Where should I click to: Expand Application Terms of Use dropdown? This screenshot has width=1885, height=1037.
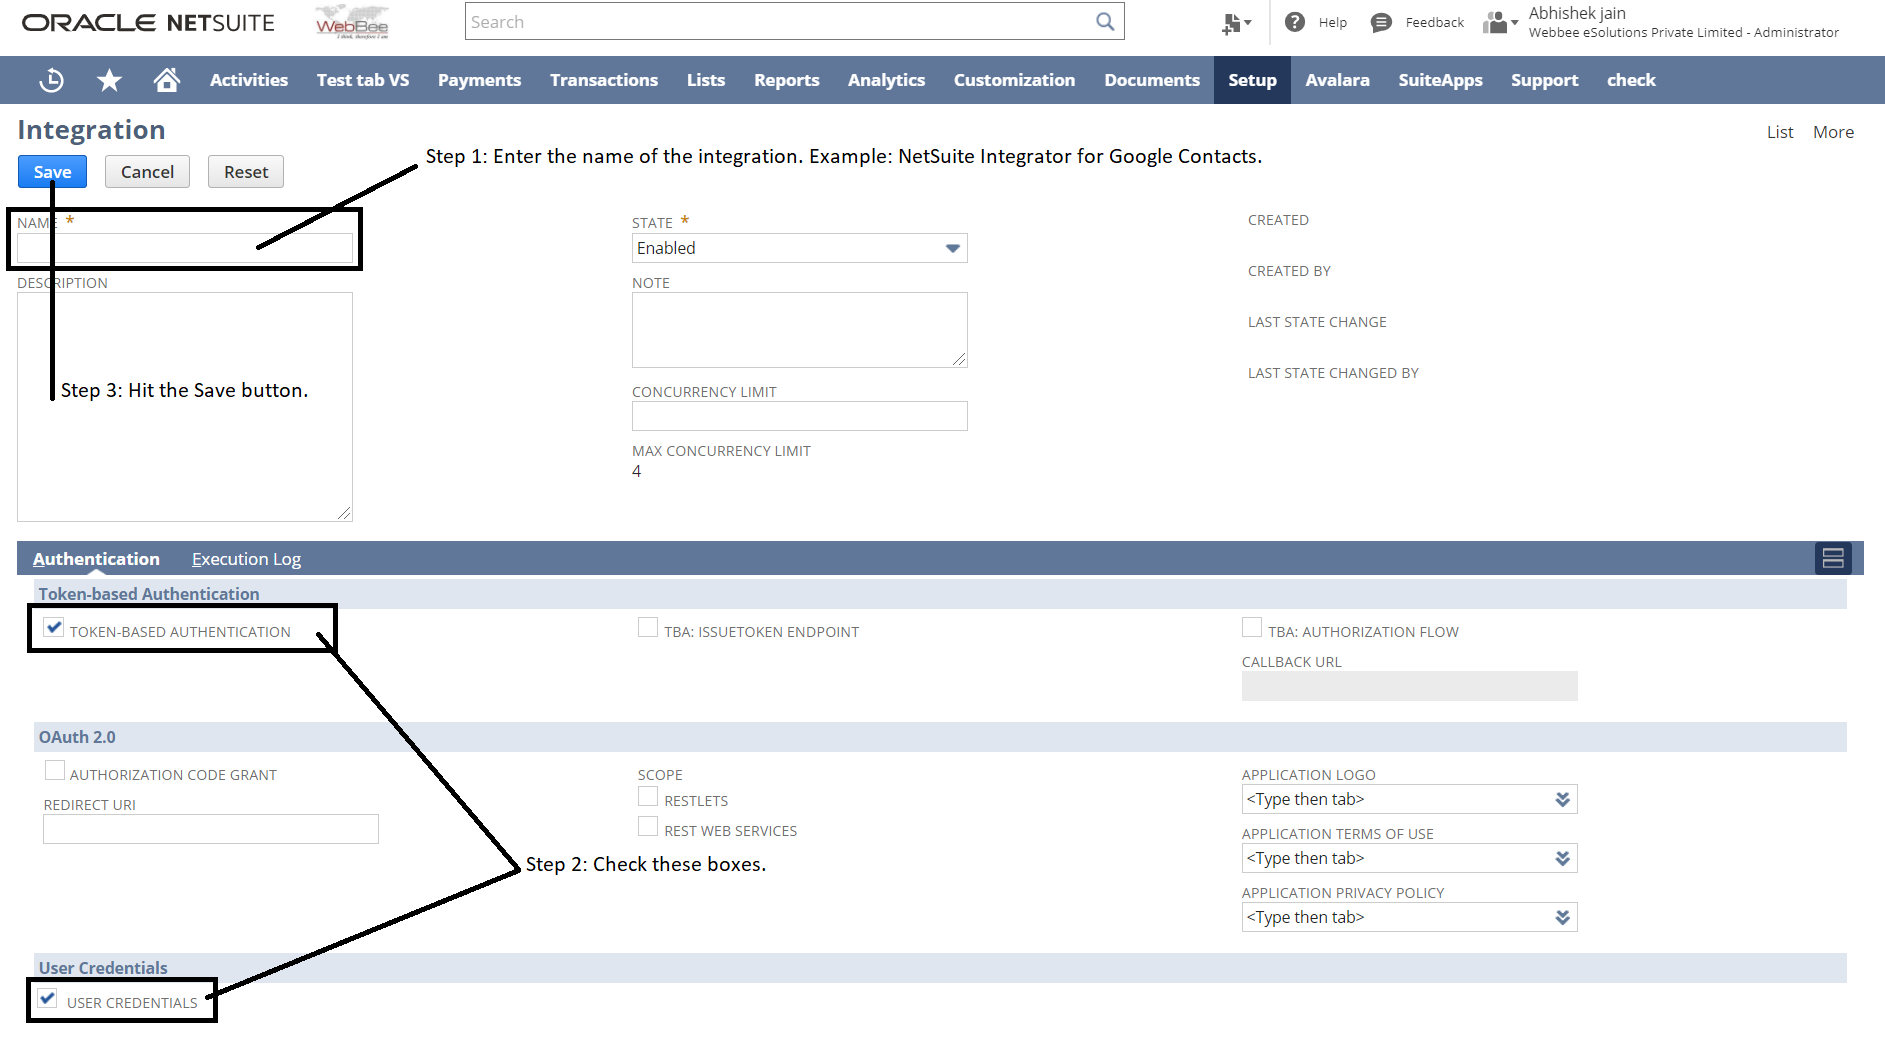click(1563, 858)
